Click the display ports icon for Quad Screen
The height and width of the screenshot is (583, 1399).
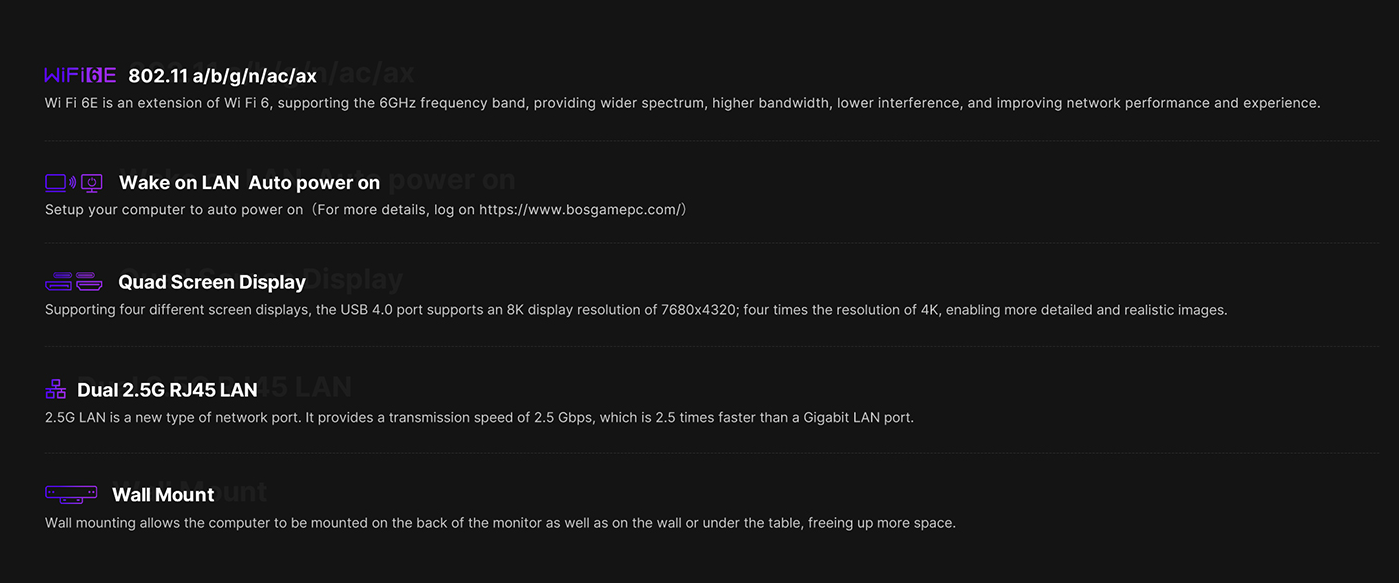click(74, 282)
